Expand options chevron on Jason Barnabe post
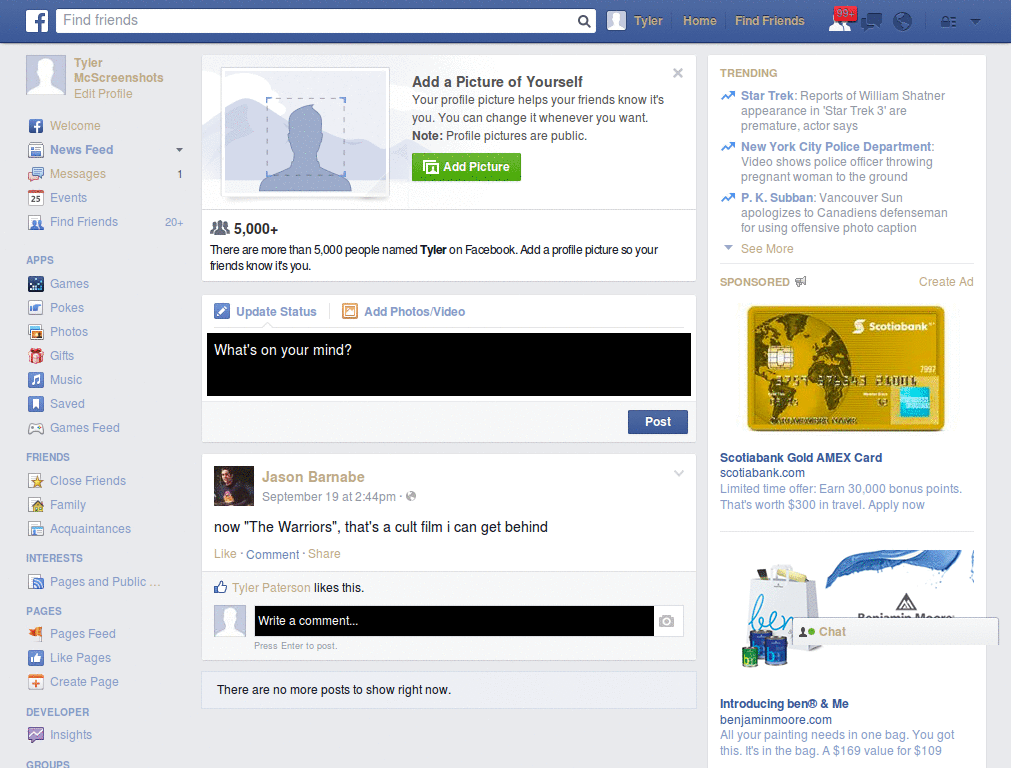1024x768 pixels. click(679, 473)
